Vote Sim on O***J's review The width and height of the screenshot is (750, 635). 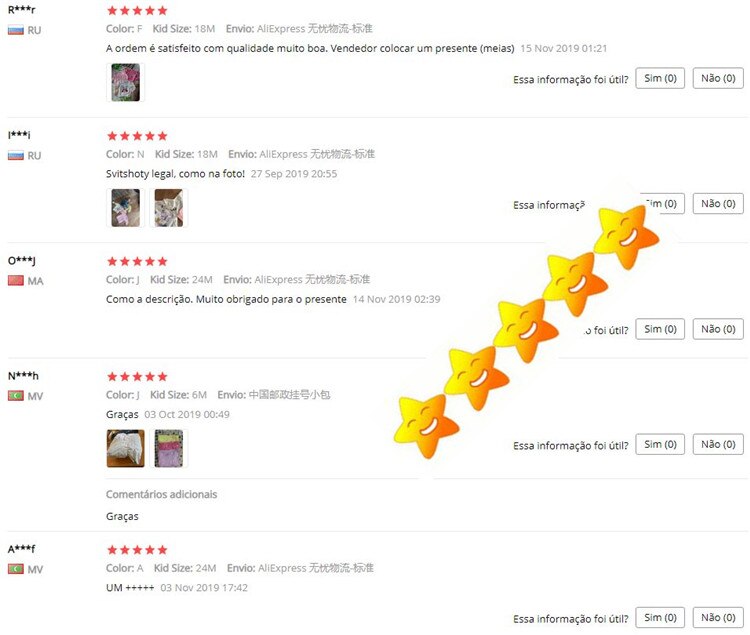[x=660, y=329]
